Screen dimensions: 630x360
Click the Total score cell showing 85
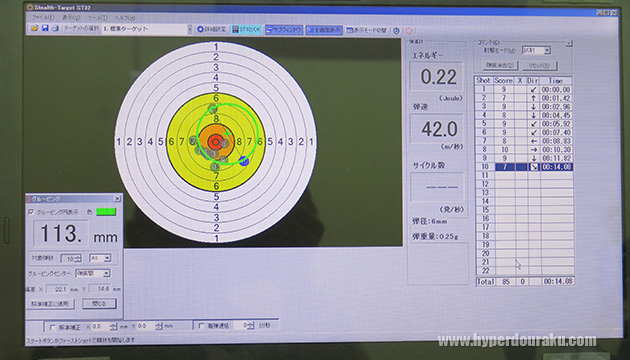pyautogui.click(x=506, y=282)
